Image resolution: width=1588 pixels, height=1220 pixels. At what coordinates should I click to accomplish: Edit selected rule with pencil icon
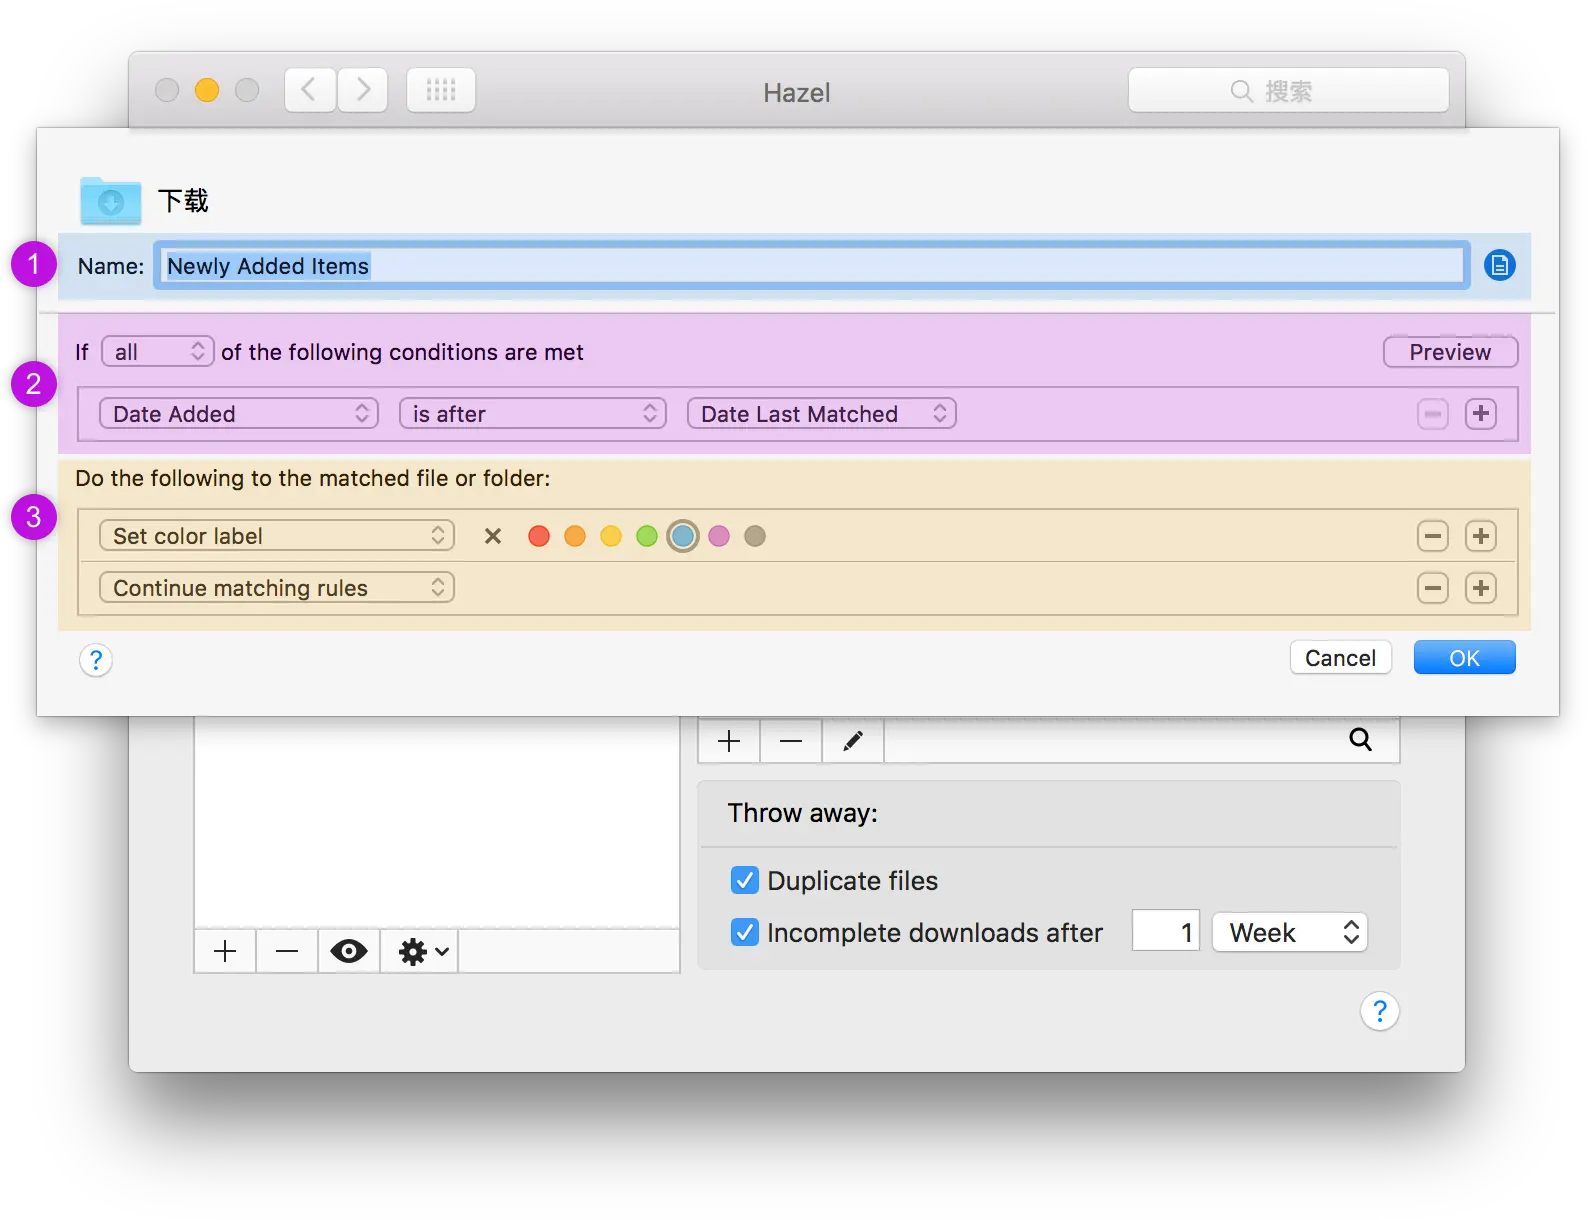[853, 741]
